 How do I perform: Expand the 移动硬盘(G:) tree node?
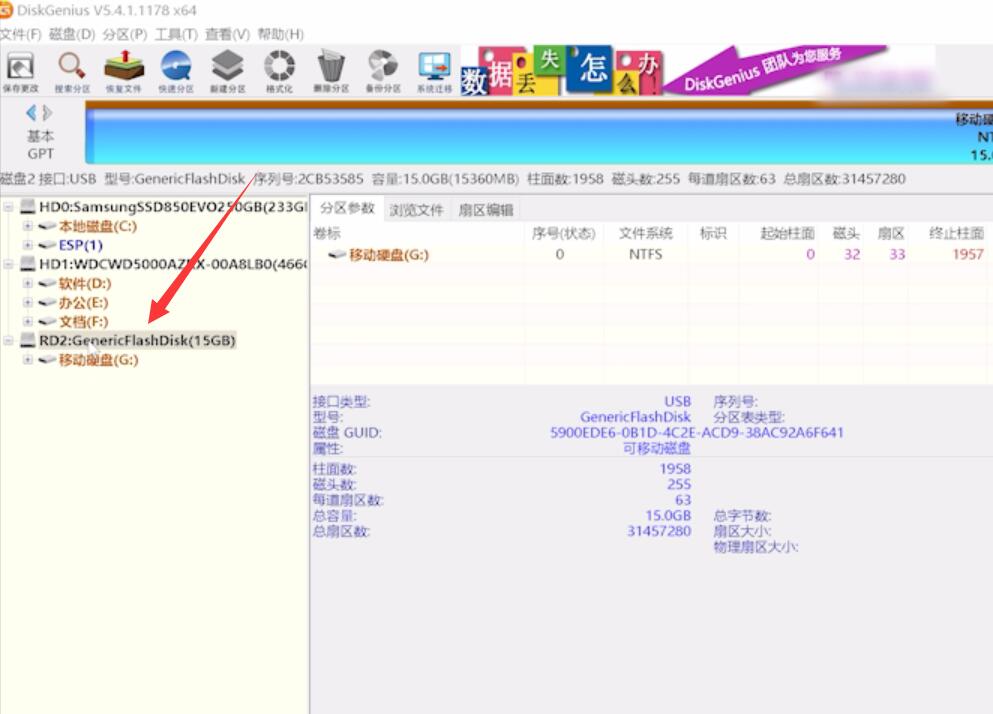click(x=27, y=359)
